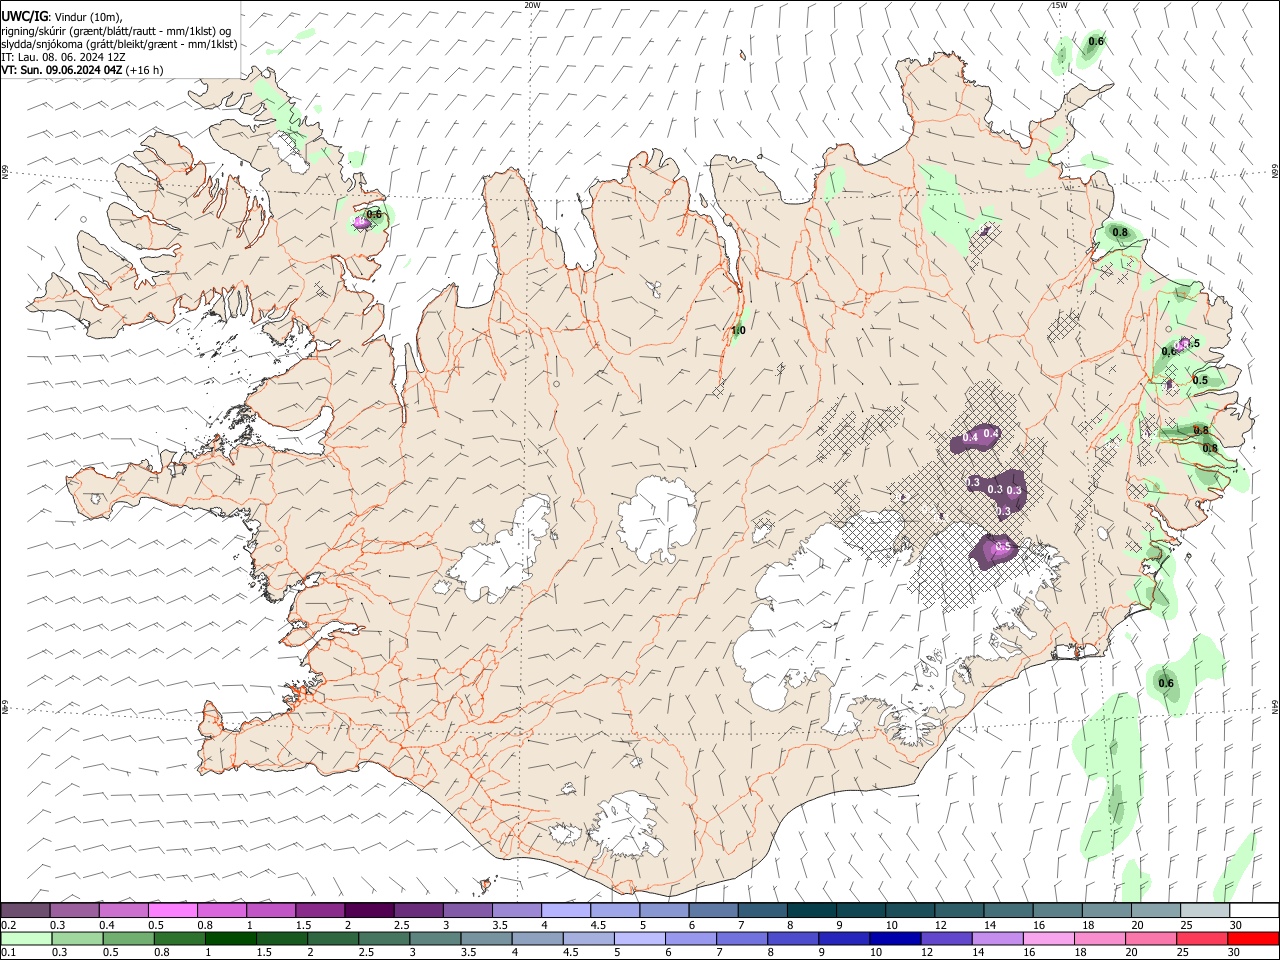Click the '1.0' precipitation value on the map
This screenshot has width=1280, height=960.
click(739, 330)
